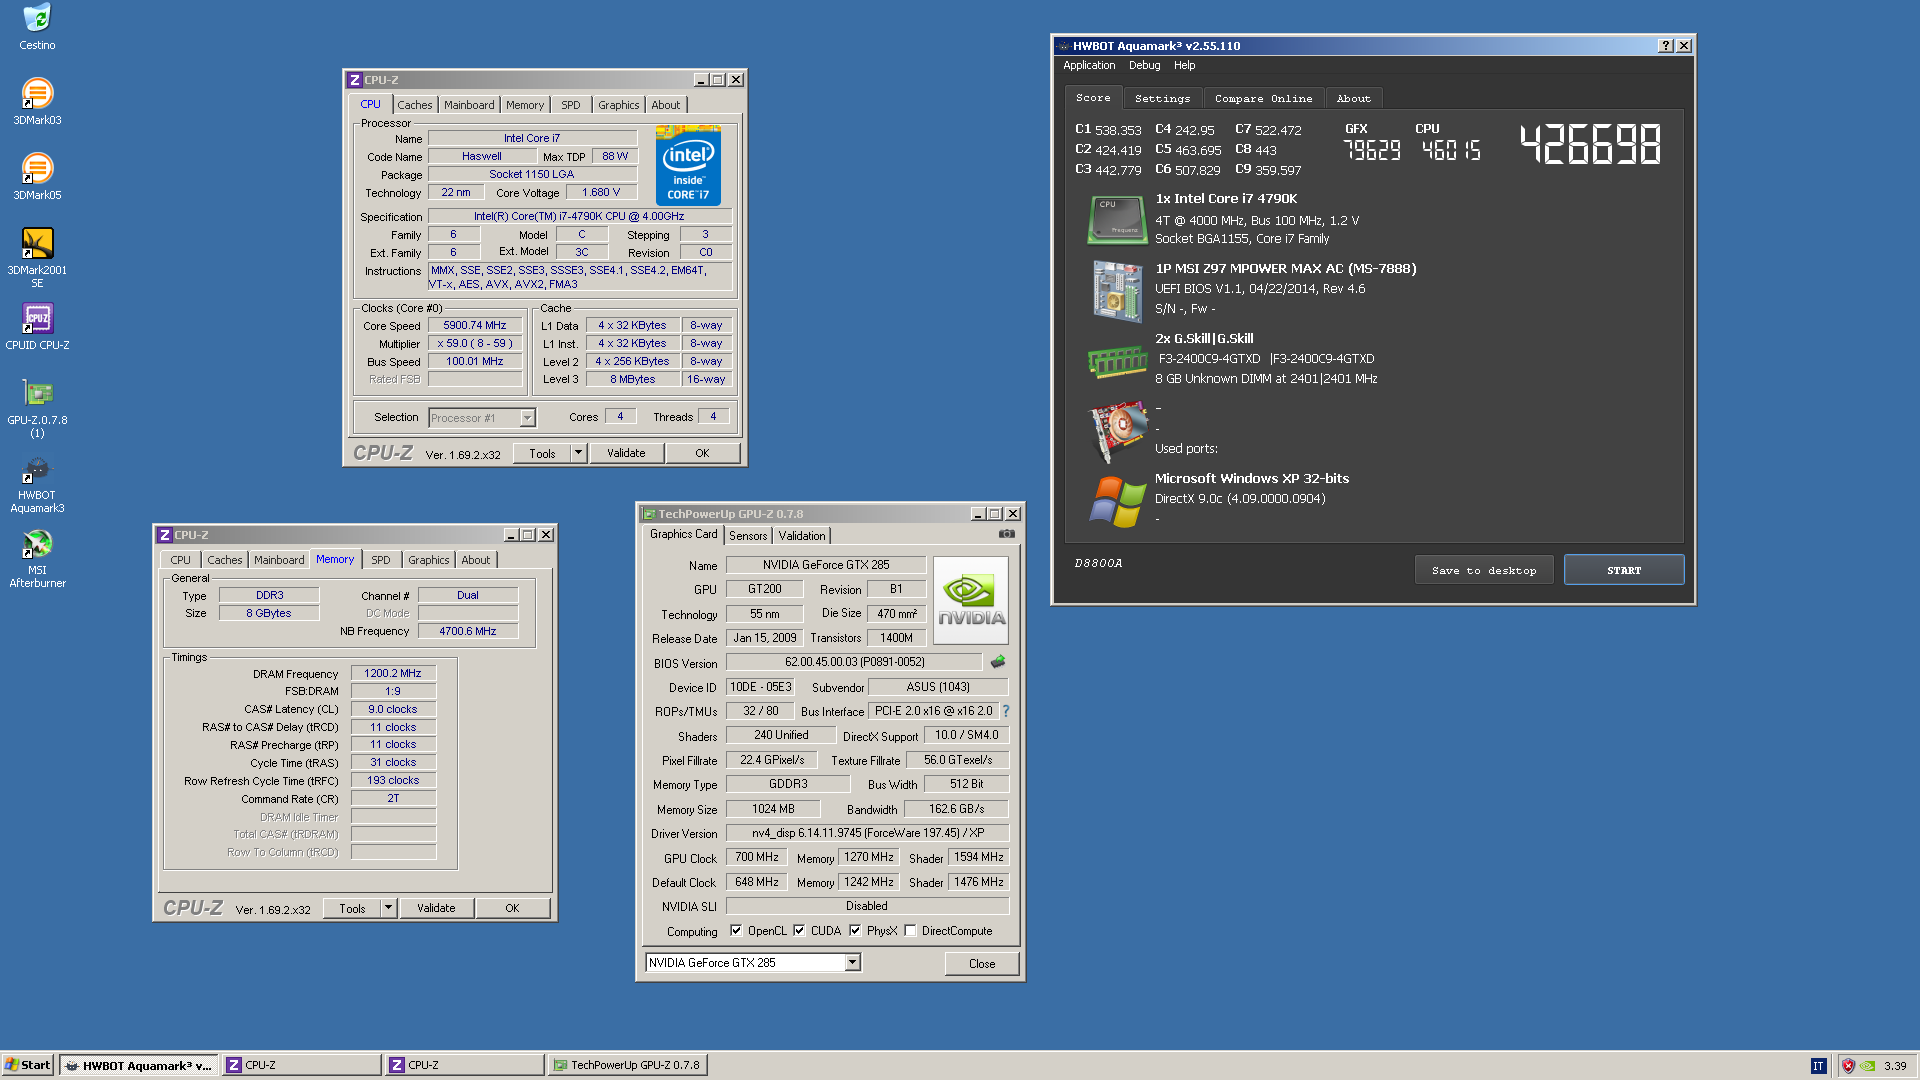The image size is (1920, 1080).
Task: Open the CPUID CPU-Z desktop shortcut
Action: coord(37,327)
